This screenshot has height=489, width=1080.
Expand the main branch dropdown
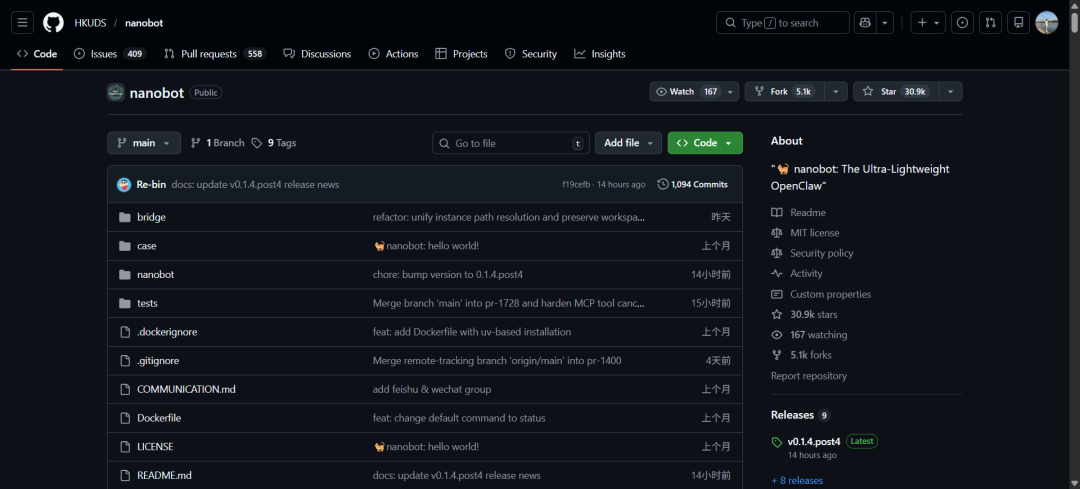(144, 143)
